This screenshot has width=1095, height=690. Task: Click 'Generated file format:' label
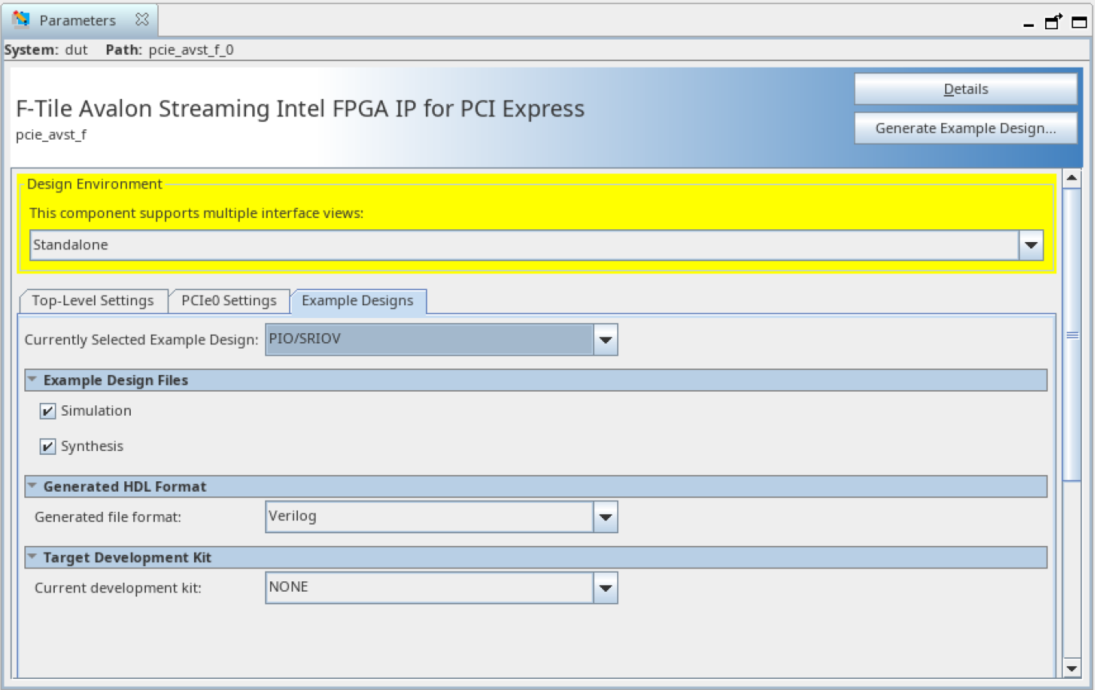(x=108, y=517)
